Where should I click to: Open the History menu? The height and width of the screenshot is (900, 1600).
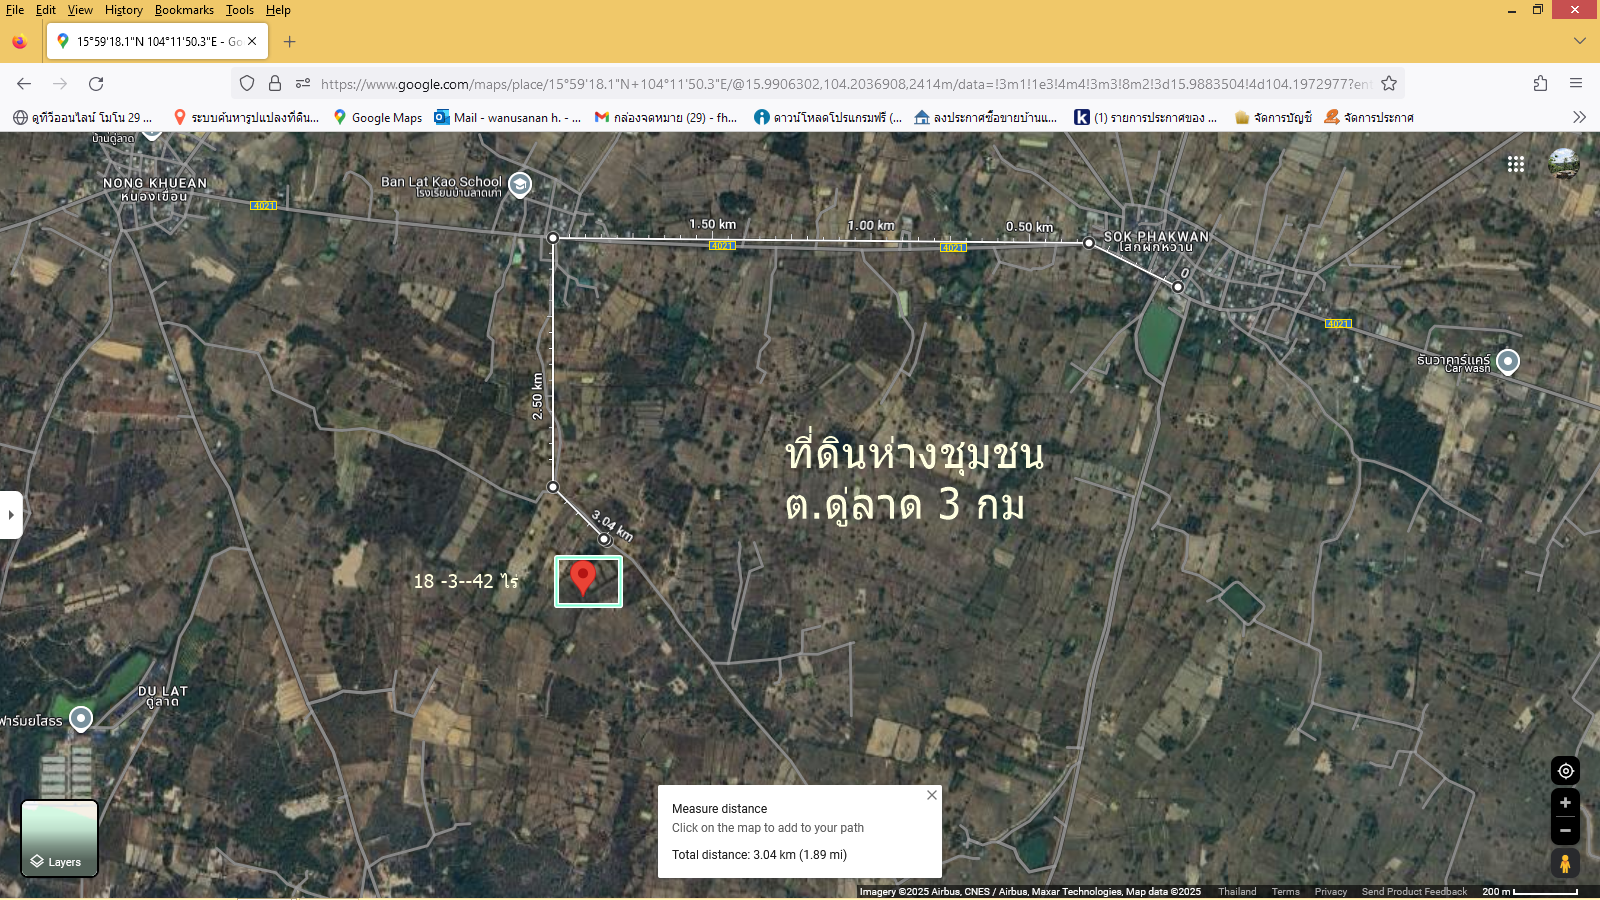(x=124, y=10)
